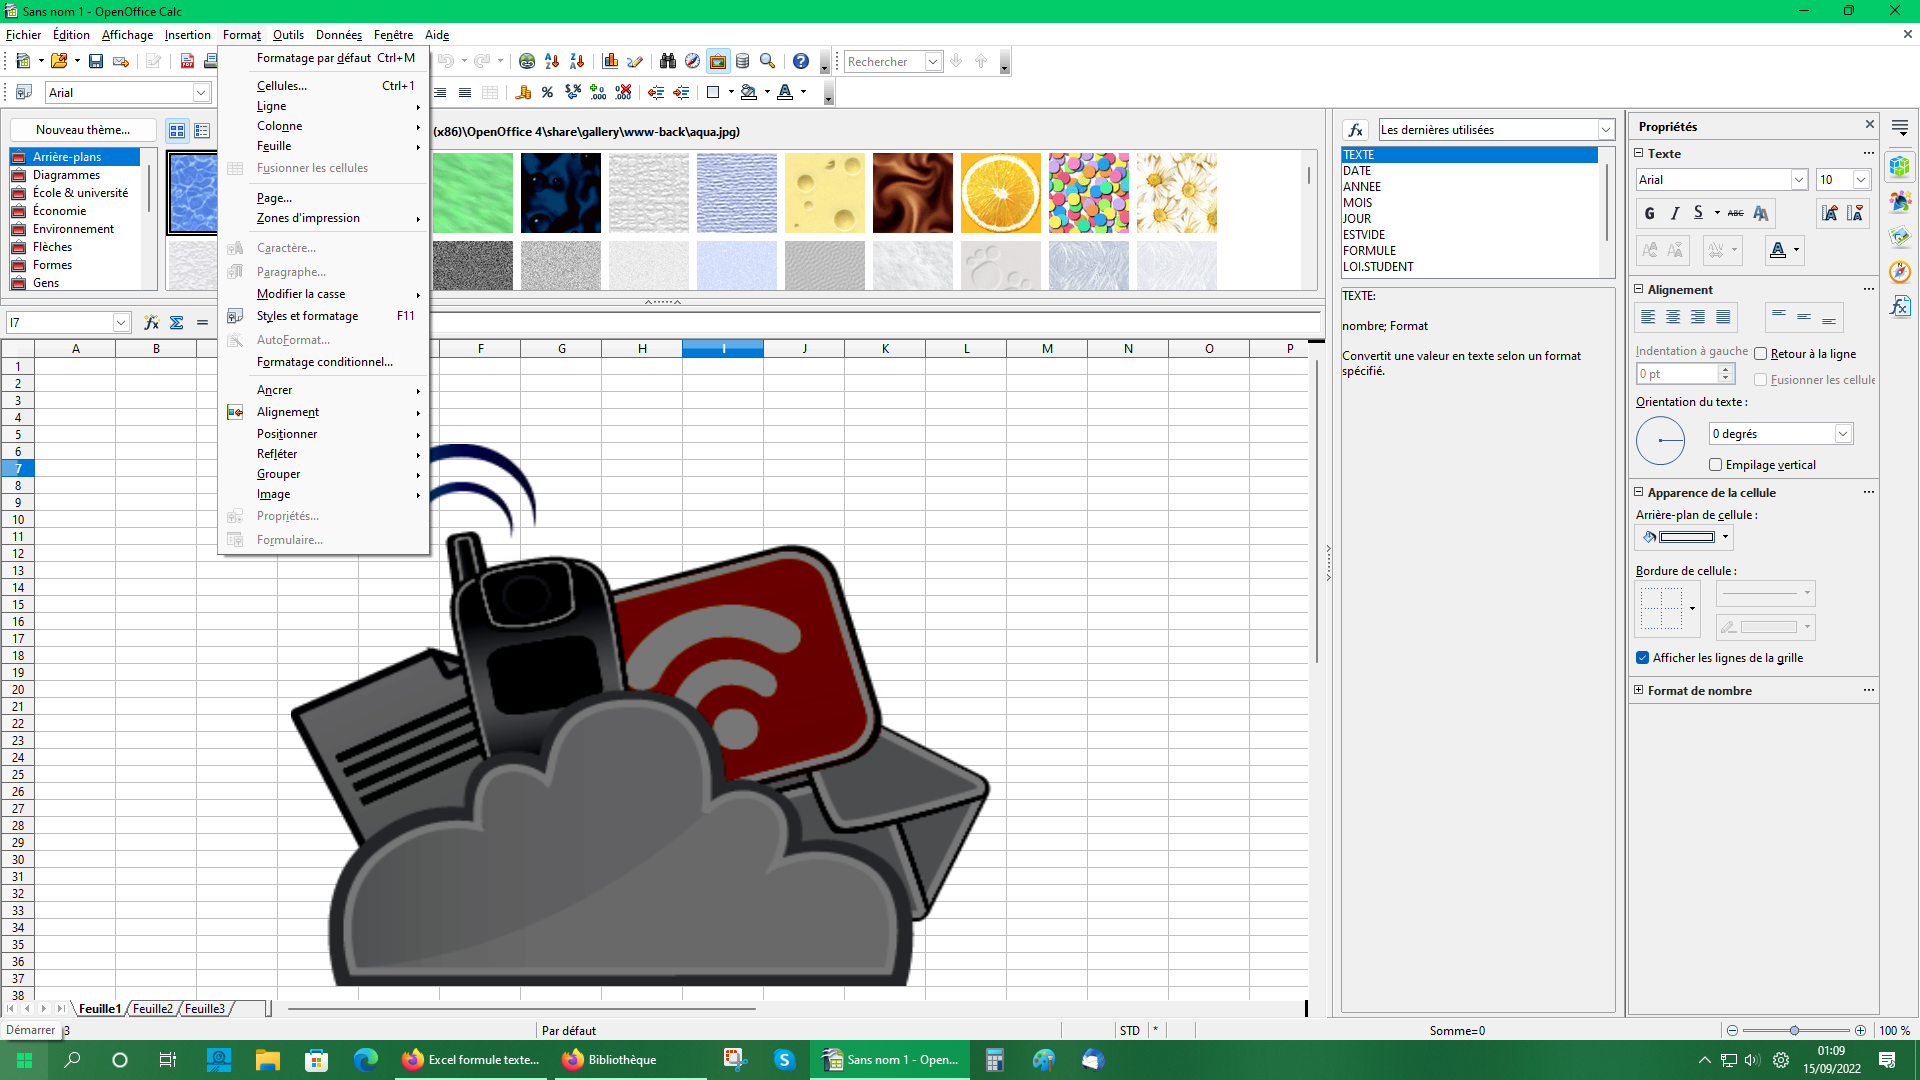Select the DATE function in the list
The image size is (1920, 1080).
point(1469,171)
